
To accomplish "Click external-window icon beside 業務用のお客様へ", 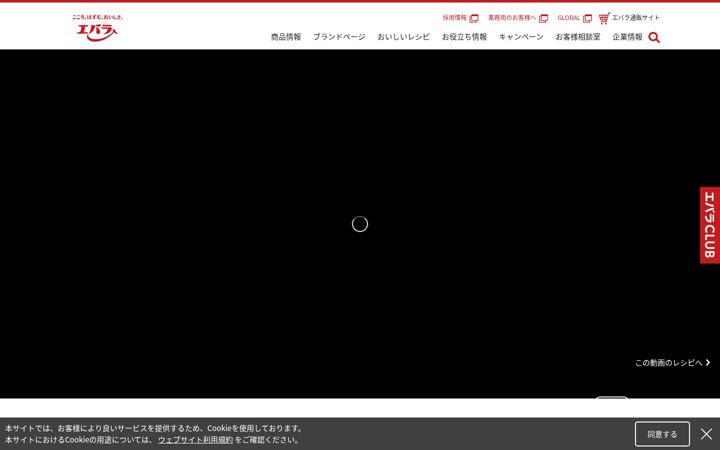I will coord(543,18).
